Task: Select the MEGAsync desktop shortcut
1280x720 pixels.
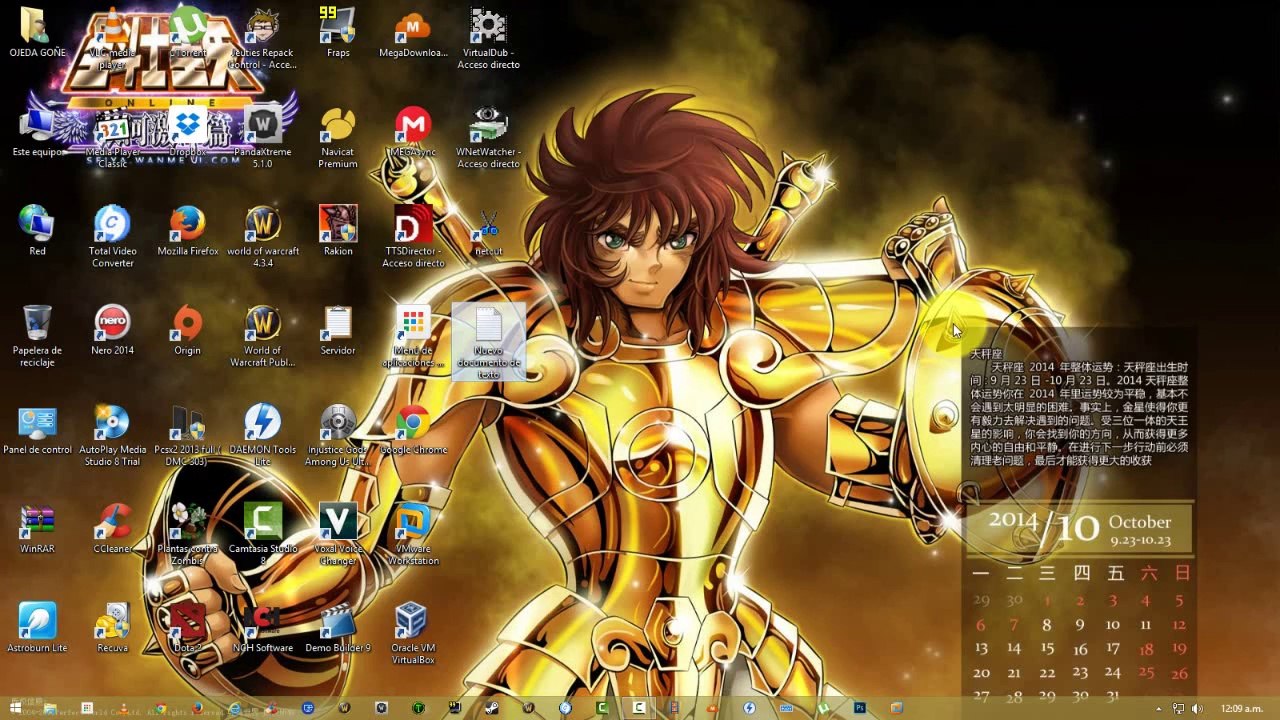Action: coord(413,132)
